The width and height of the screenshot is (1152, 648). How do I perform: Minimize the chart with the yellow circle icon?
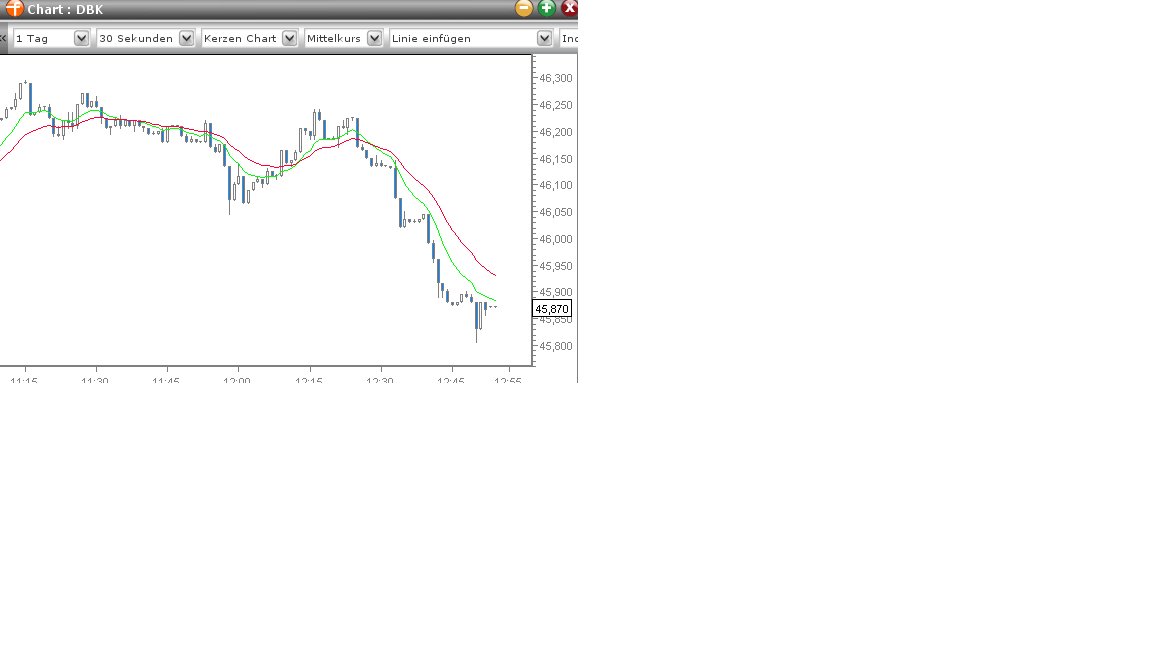click(524, 8)
